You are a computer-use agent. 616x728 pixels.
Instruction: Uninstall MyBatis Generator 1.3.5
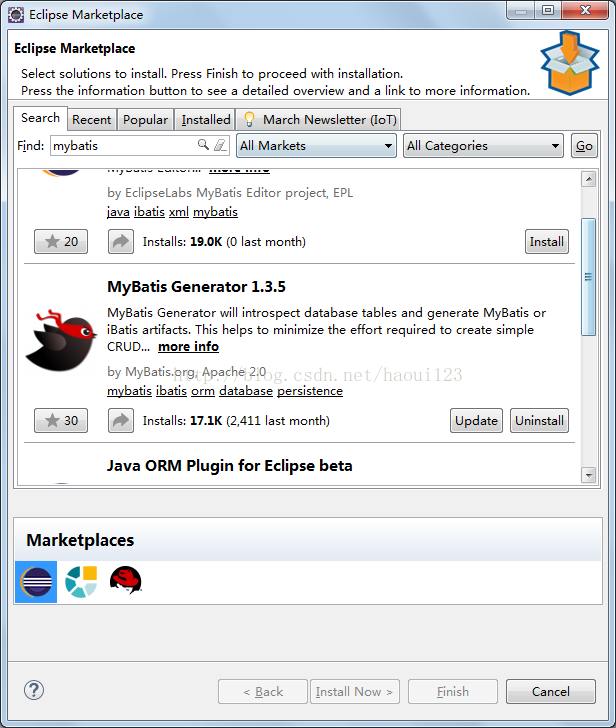539,421
